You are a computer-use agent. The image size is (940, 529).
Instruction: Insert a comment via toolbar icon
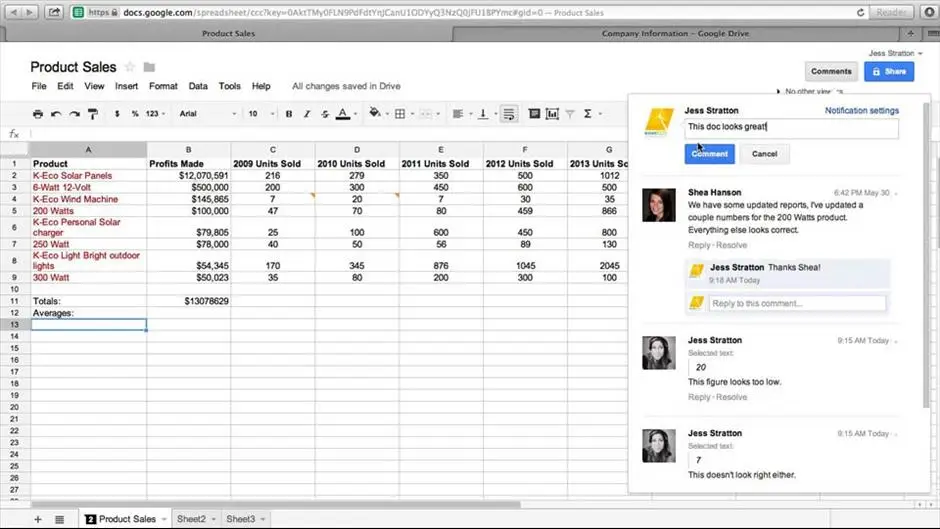pyautogui.click(x=534, y=113)
